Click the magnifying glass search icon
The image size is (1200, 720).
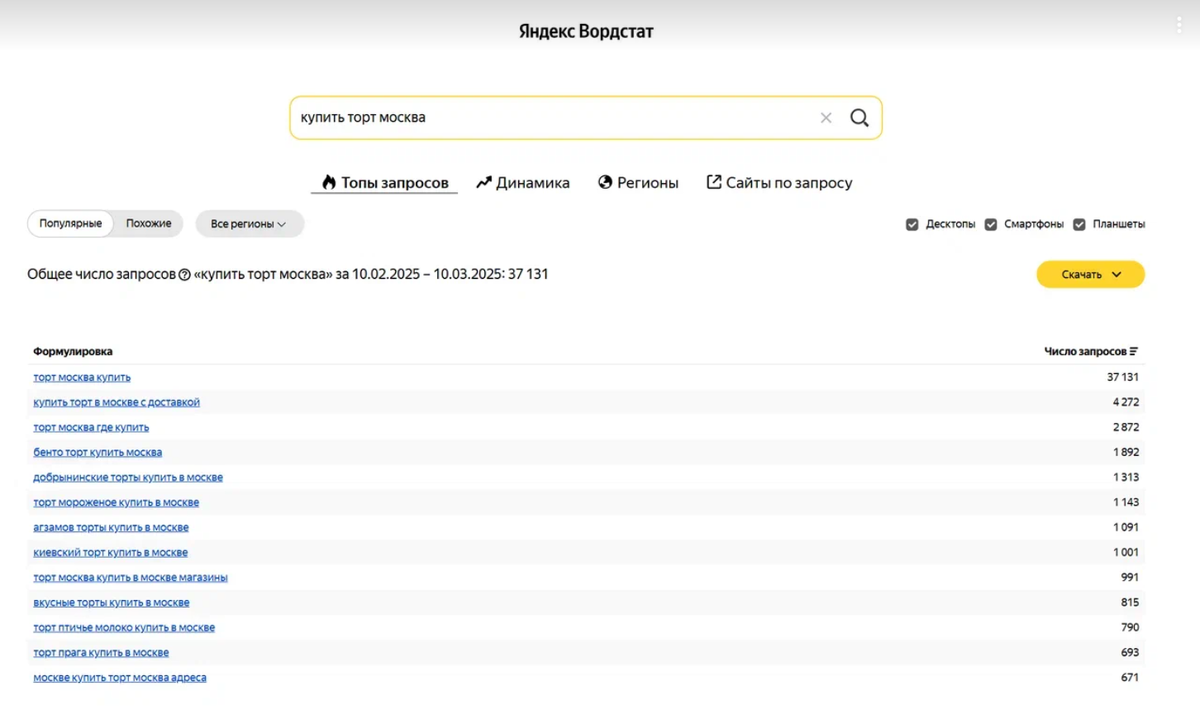point(860,118)
